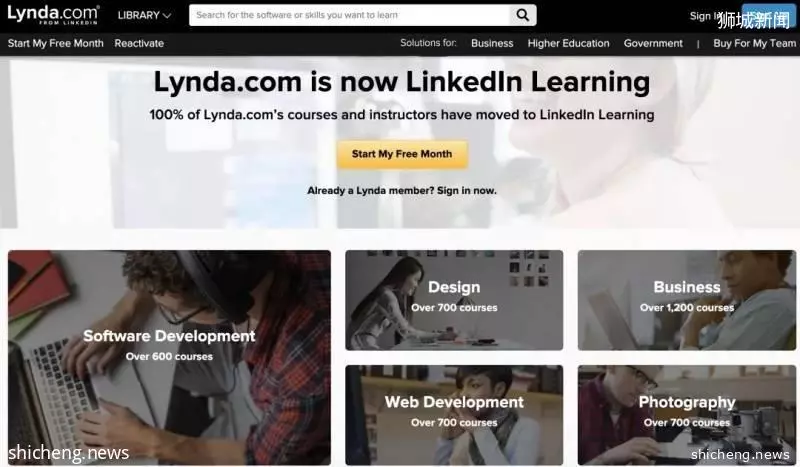
Task: Click the blue button in top-right corner
Action: point(768,16)
